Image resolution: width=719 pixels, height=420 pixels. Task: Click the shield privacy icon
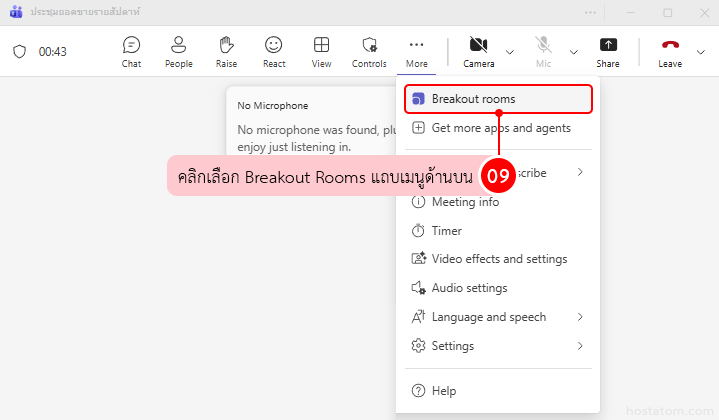click(19, 52)
